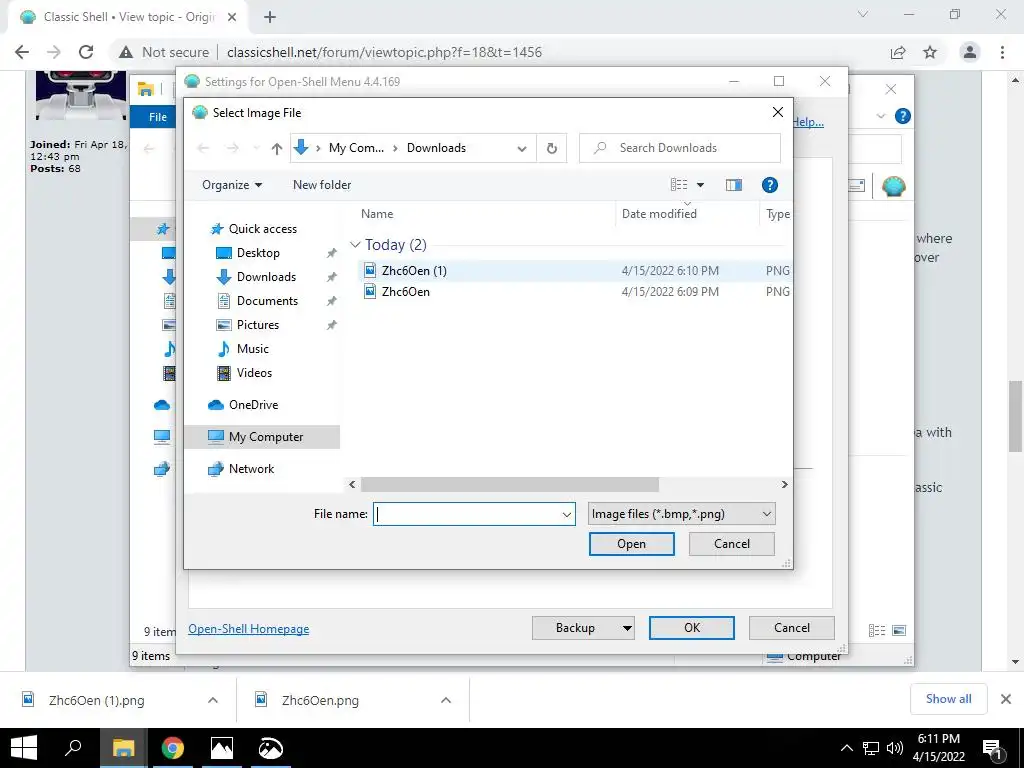Close the Select Image File dialog
Screen dimensions: 1024x768
[x=778, y=112]
